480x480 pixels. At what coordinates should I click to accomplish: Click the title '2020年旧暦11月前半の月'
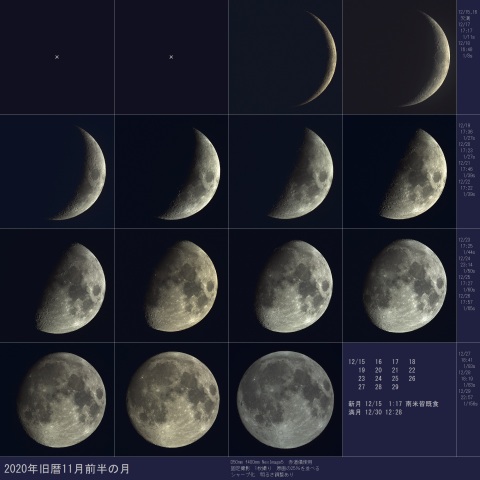point(66,469)
